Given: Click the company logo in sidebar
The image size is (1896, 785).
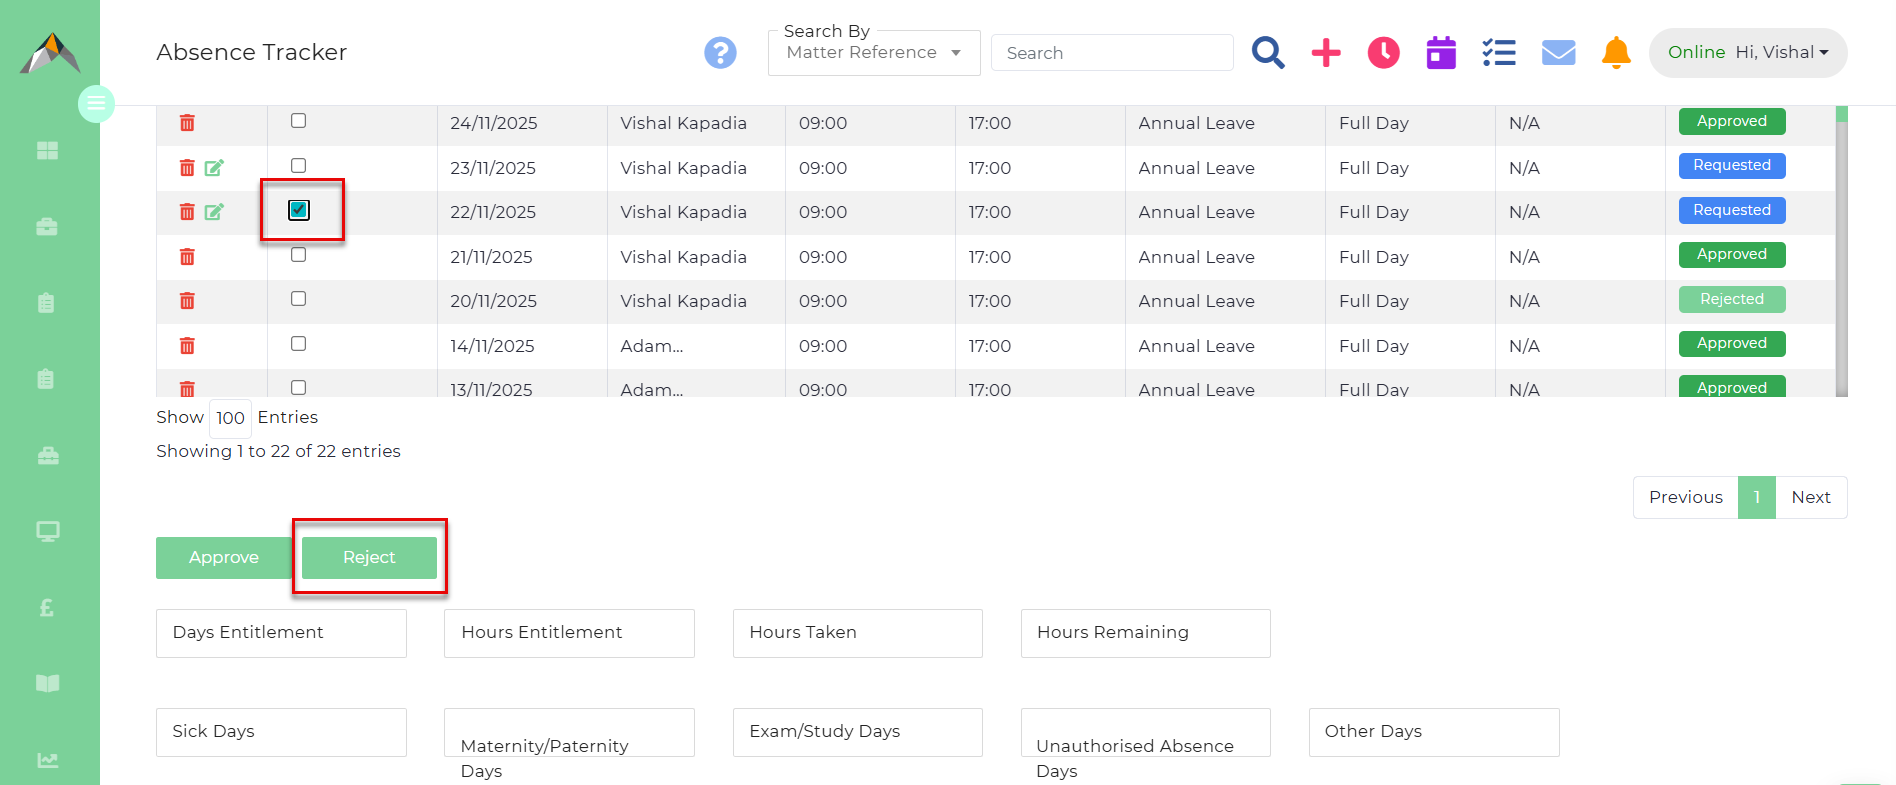Looking at the screenshot, I should pyautogui.click(x=50, y=53).
